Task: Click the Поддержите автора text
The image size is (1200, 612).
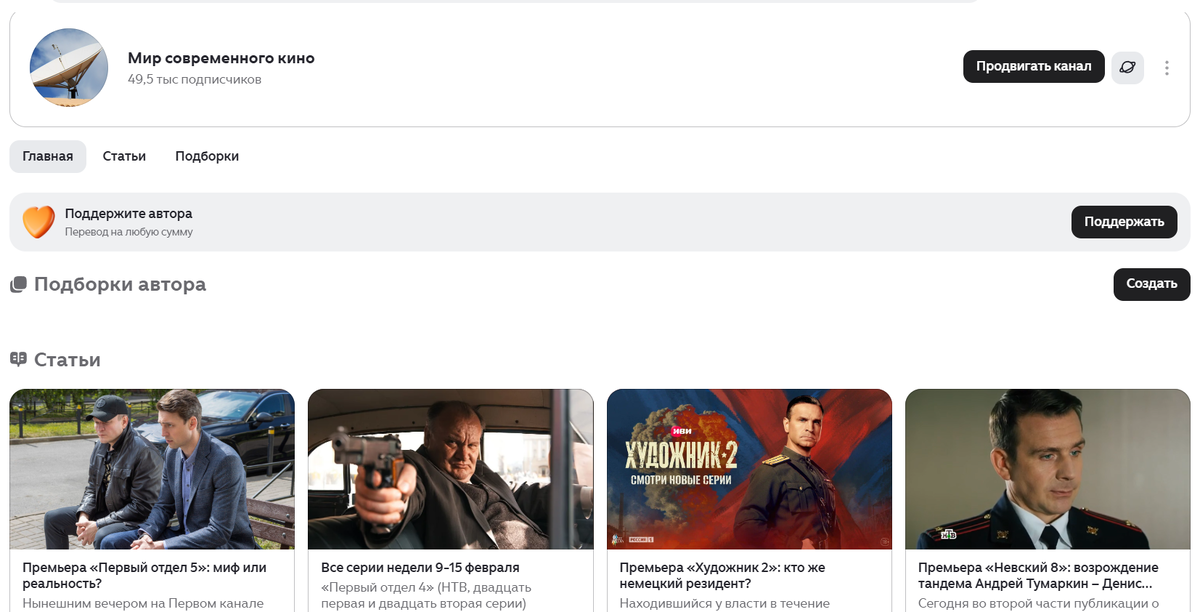Action: click(x=128, y=214)
